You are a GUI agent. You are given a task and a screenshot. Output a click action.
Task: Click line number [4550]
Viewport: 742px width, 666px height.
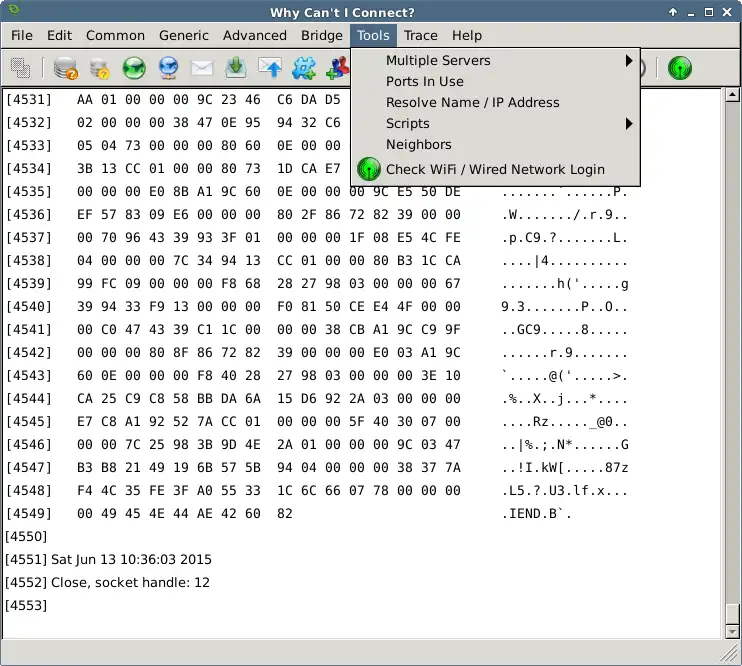click(26, 536)
